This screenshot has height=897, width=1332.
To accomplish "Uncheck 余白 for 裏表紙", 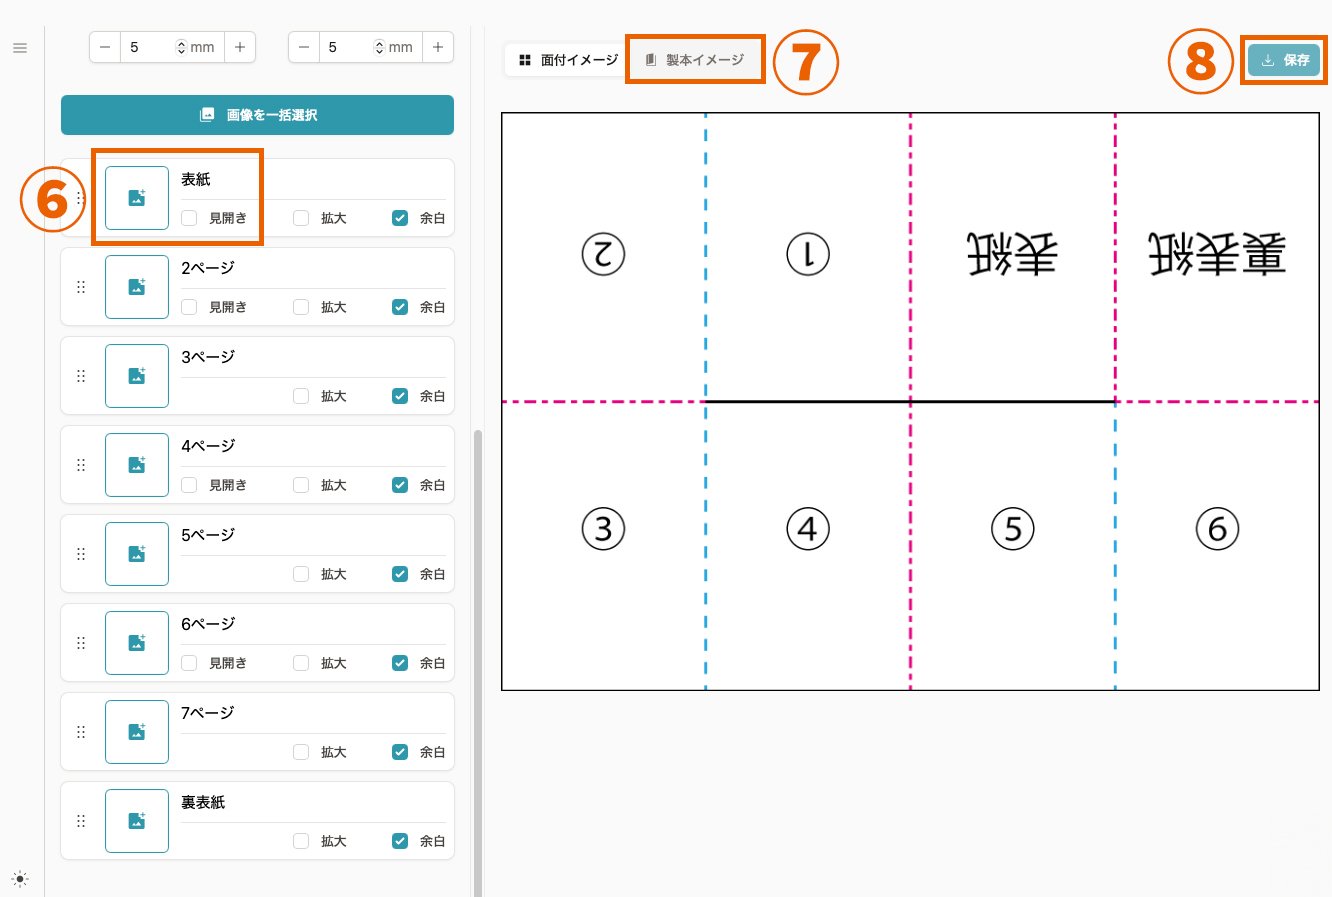I will [400, 841].
